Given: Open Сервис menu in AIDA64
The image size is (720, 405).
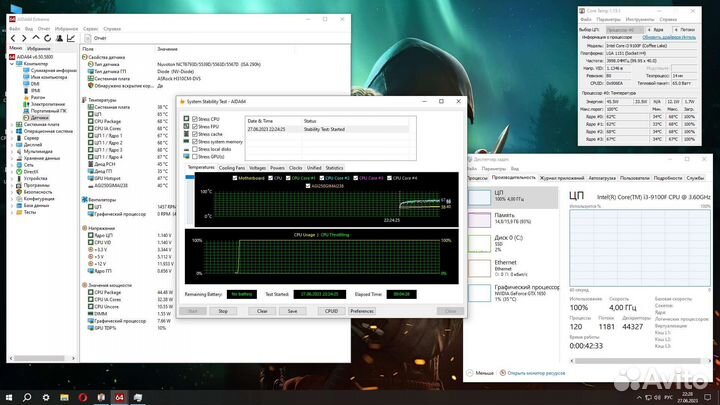Looking at the screenshot, I should [x=90, y=29].
